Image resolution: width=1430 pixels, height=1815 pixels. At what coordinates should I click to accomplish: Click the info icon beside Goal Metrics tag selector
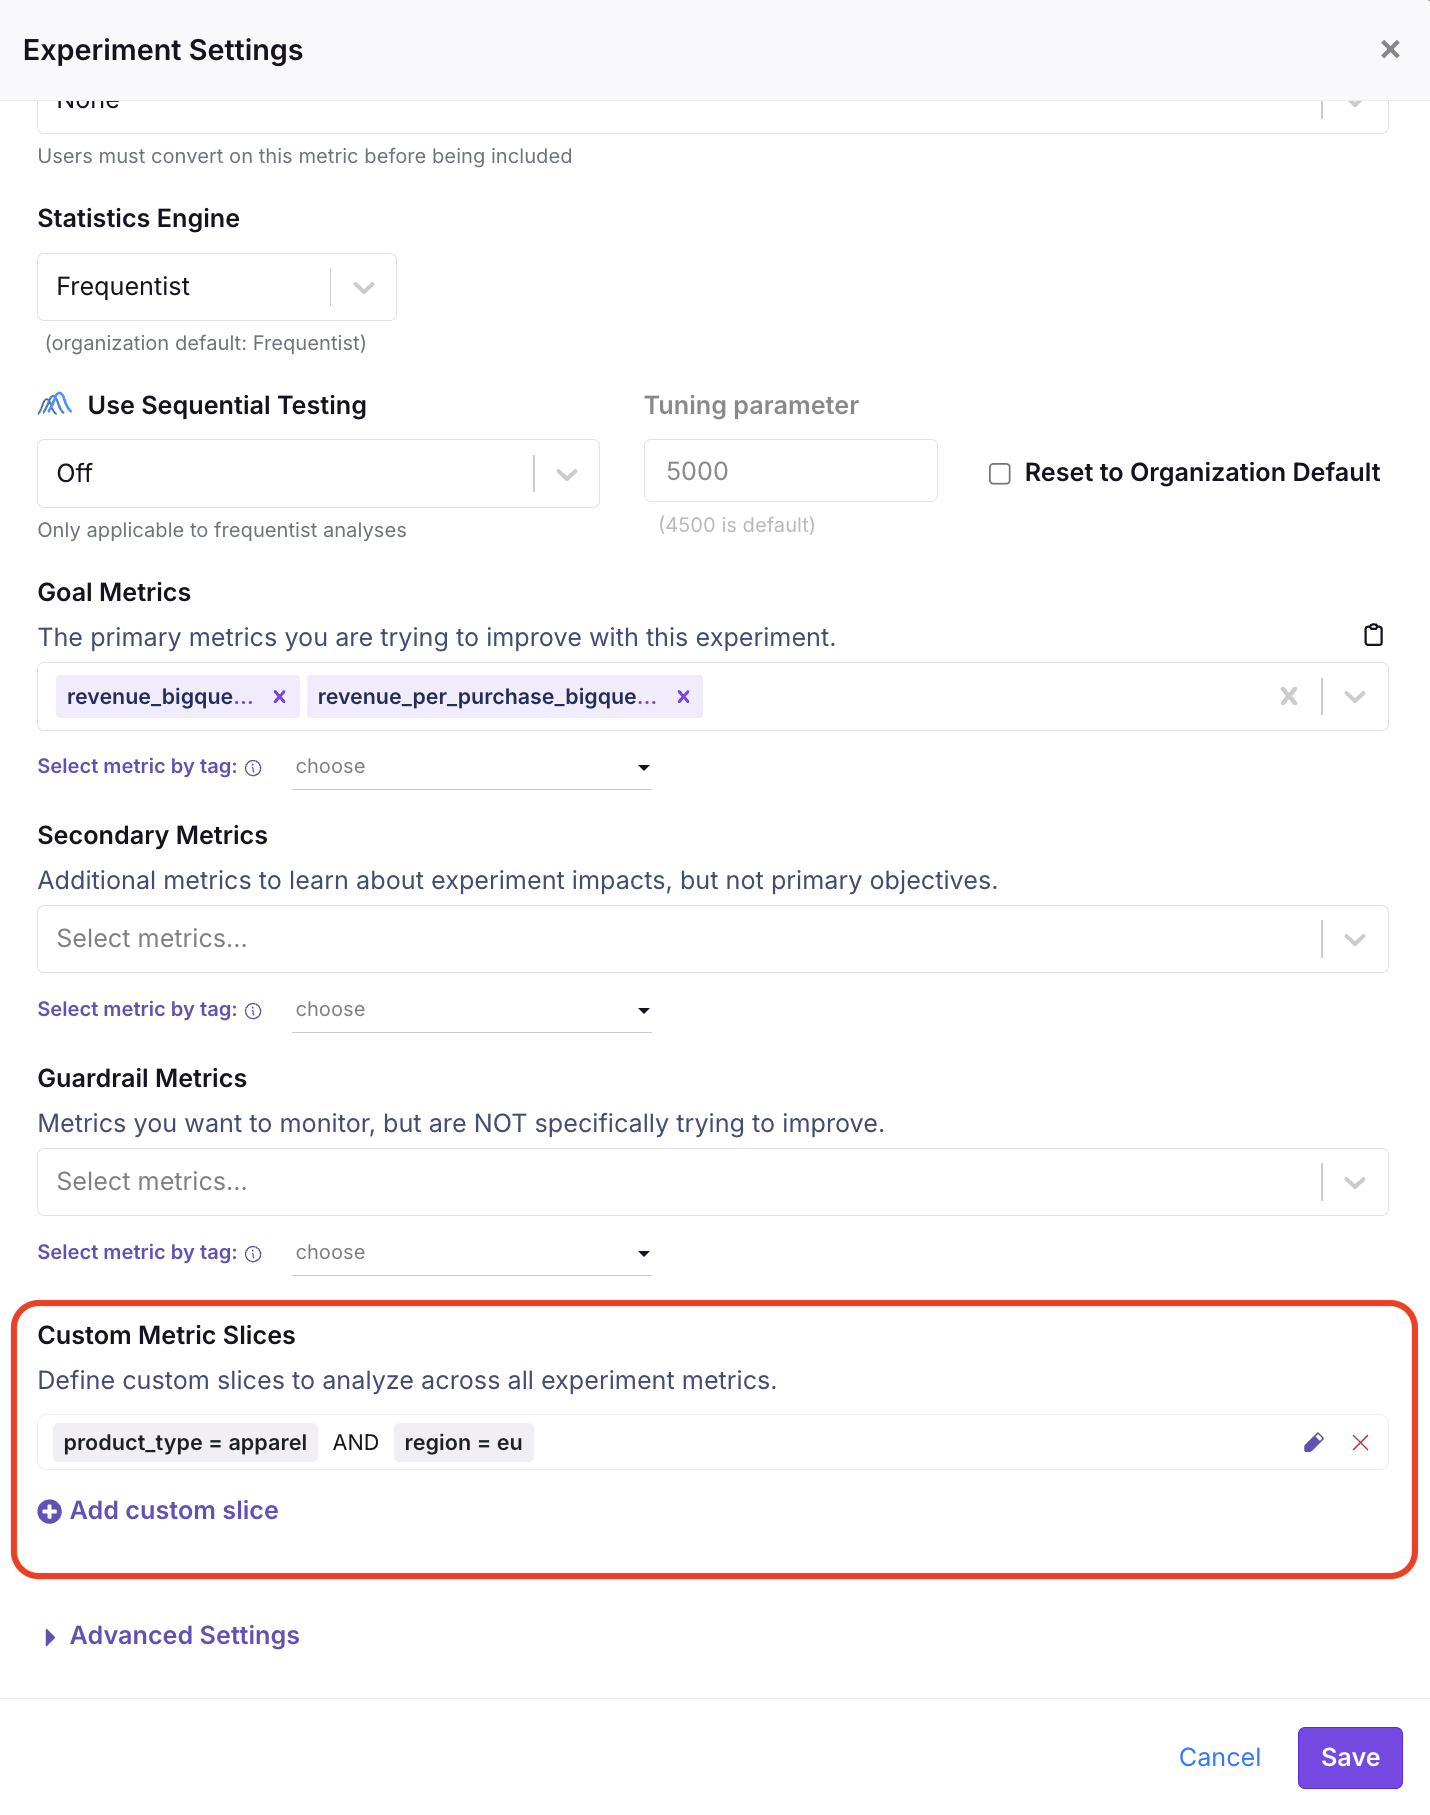tap(254, 768)
